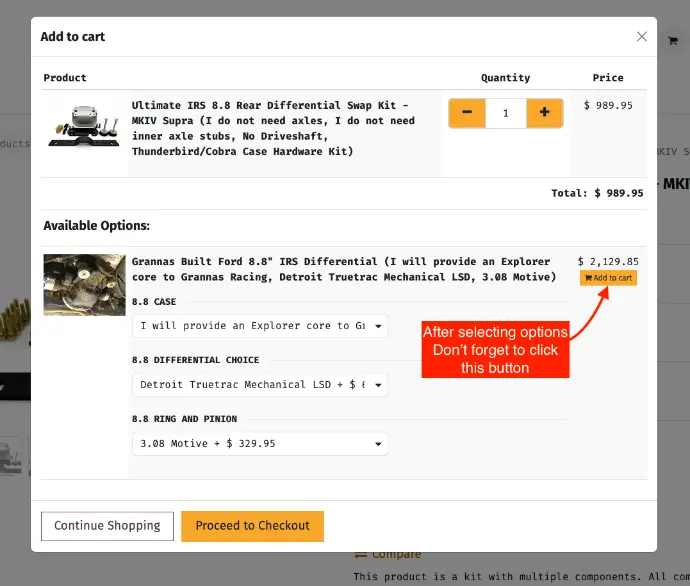Click the Available Options heading
Image resolution: width=690 pixels, height=586 pixels.
pos(97,226)
